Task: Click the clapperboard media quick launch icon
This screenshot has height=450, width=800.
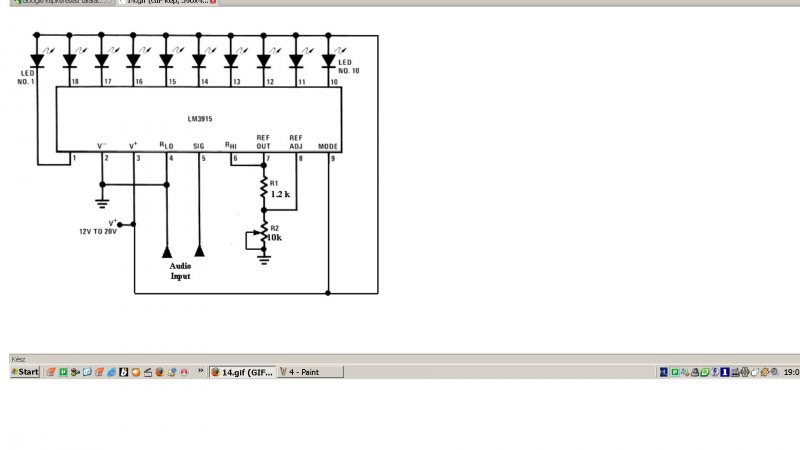Action: [148, 372]
